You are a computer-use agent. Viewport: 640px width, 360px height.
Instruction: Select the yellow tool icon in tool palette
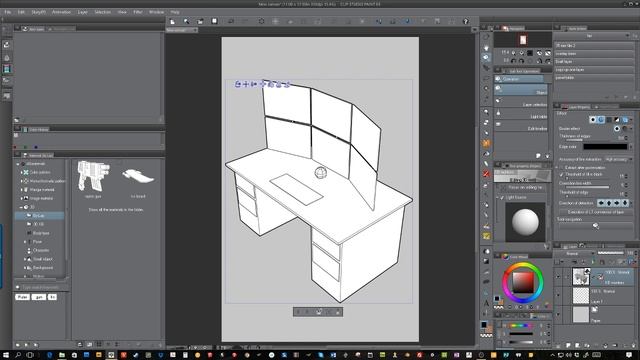coord(486,236)
